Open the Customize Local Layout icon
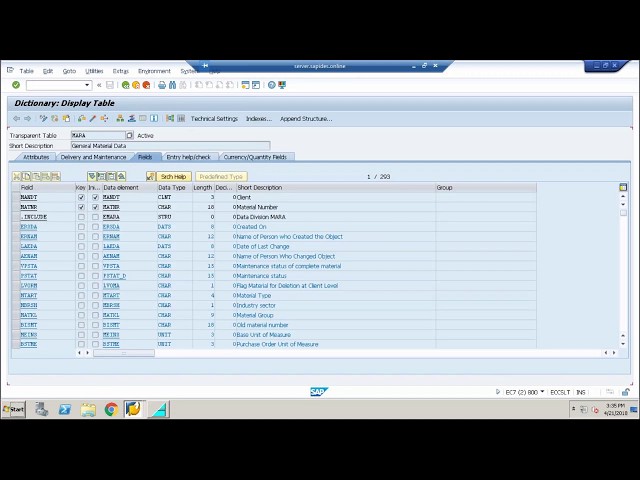The width and height of the screenshot is (640, 480). (282, 85)
